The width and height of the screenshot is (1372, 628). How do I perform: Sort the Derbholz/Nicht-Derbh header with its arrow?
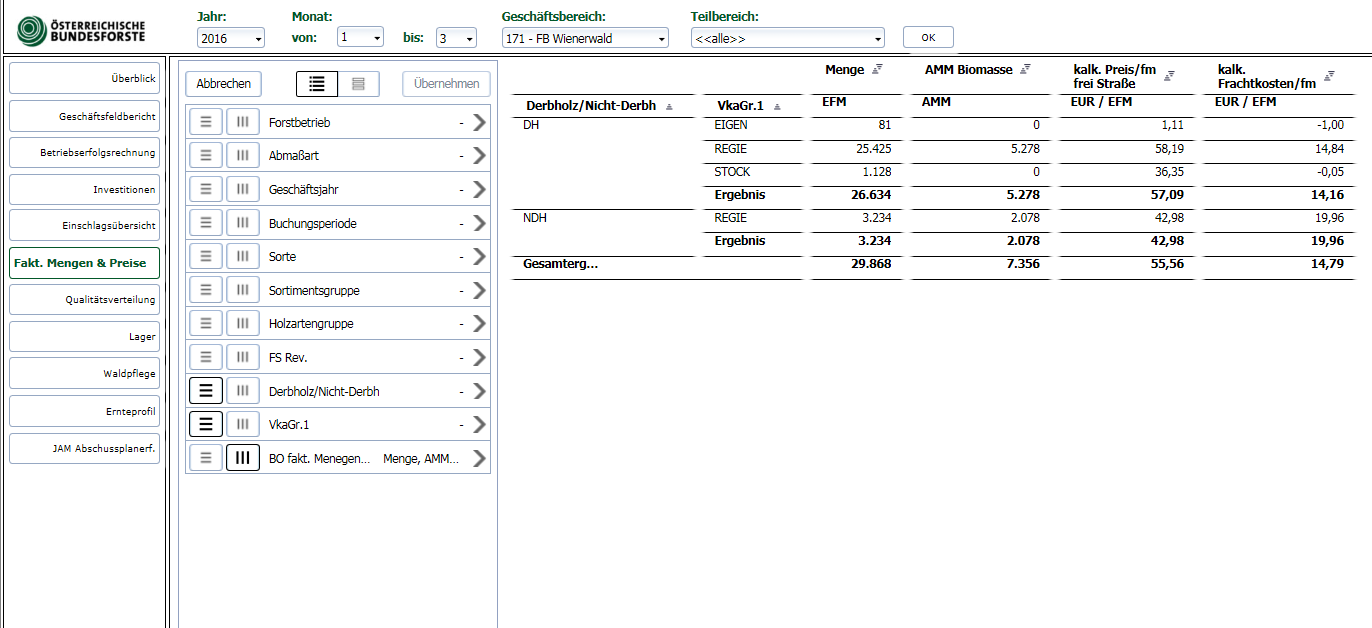(669, 106)
